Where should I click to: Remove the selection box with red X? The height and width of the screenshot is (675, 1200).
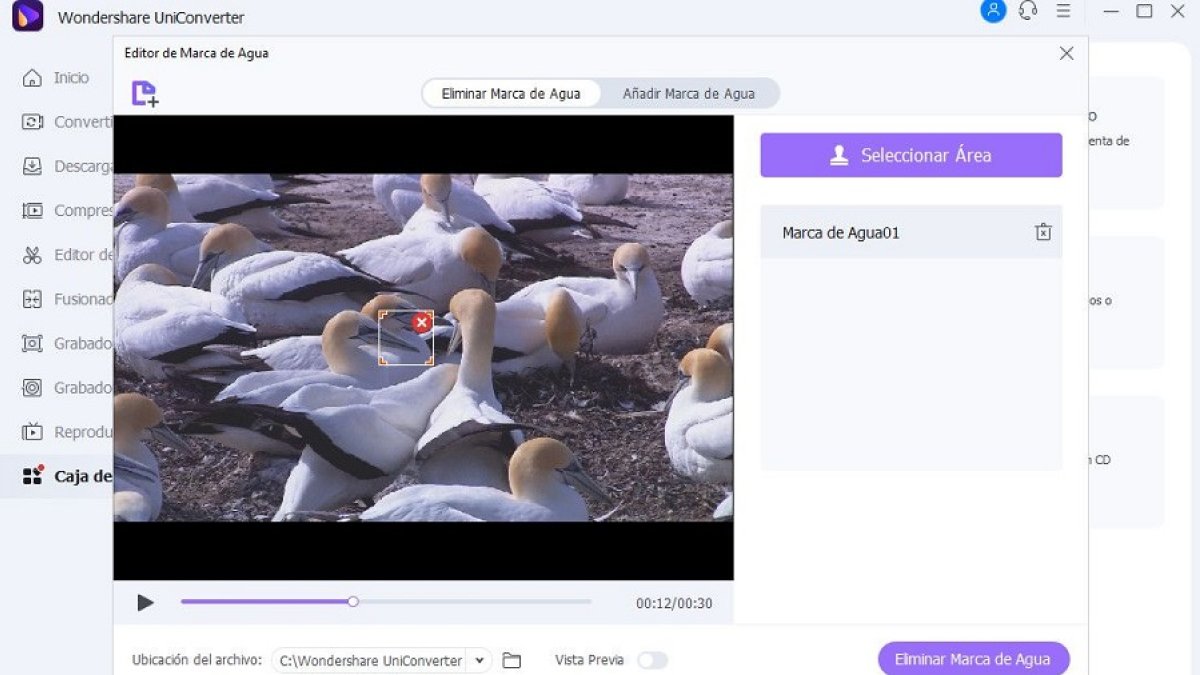point(422,322)
